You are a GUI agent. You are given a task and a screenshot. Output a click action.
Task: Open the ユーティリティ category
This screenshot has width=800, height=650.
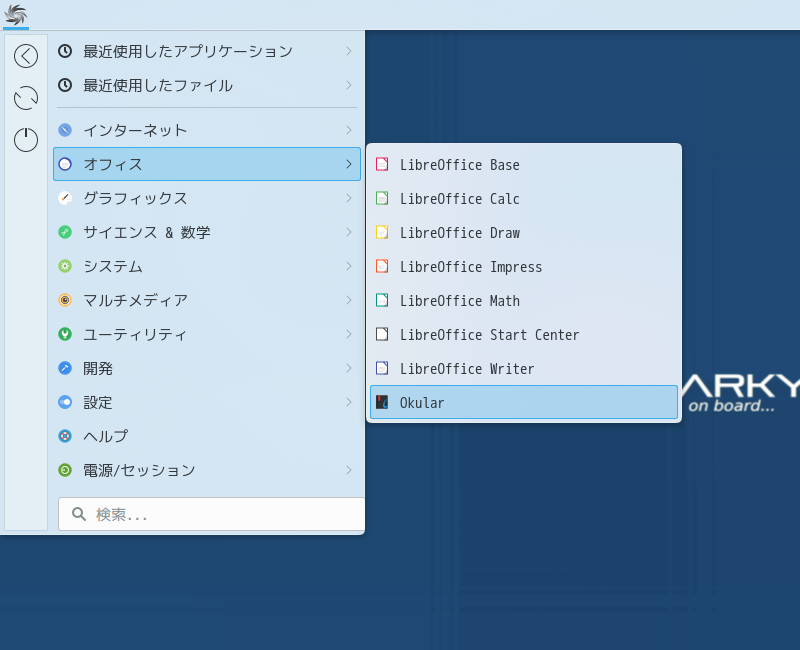pyautogui.click(x=207, y=334)
